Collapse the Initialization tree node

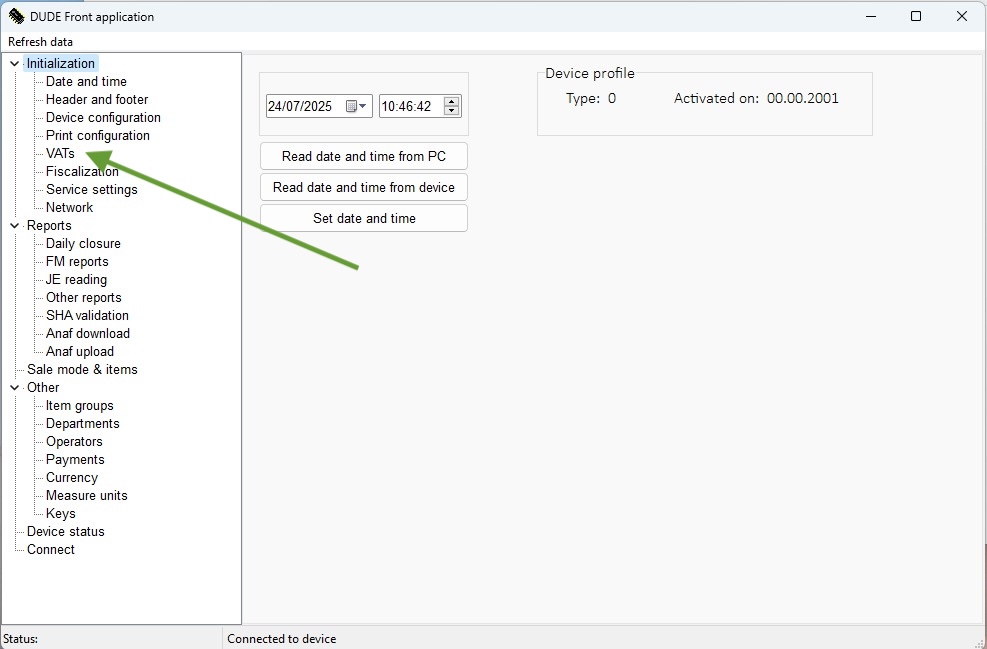[x=14, y=64]
